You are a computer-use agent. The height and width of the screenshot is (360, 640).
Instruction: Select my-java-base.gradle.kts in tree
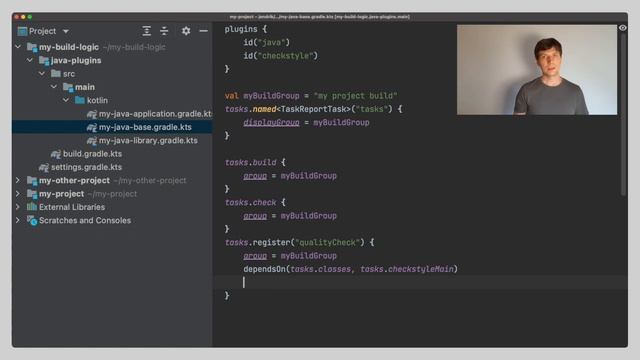(145, 127)
